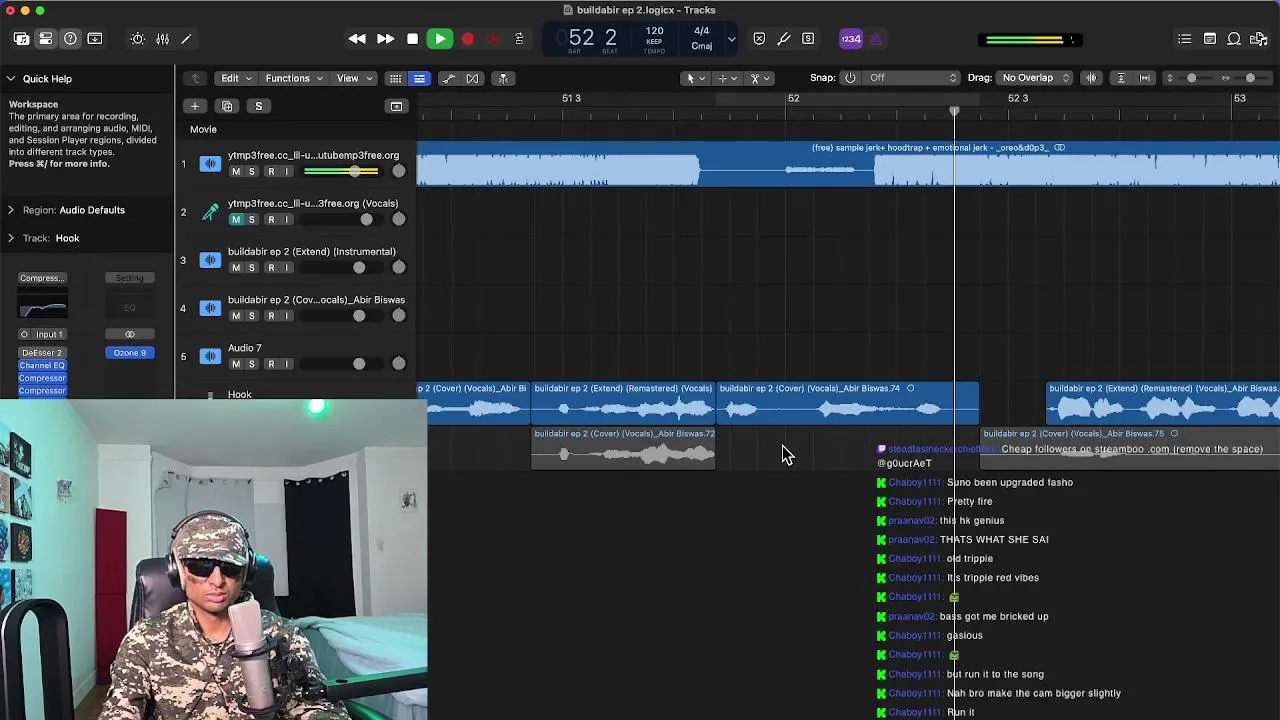Open the media Browsers icon

(1259, 39)
